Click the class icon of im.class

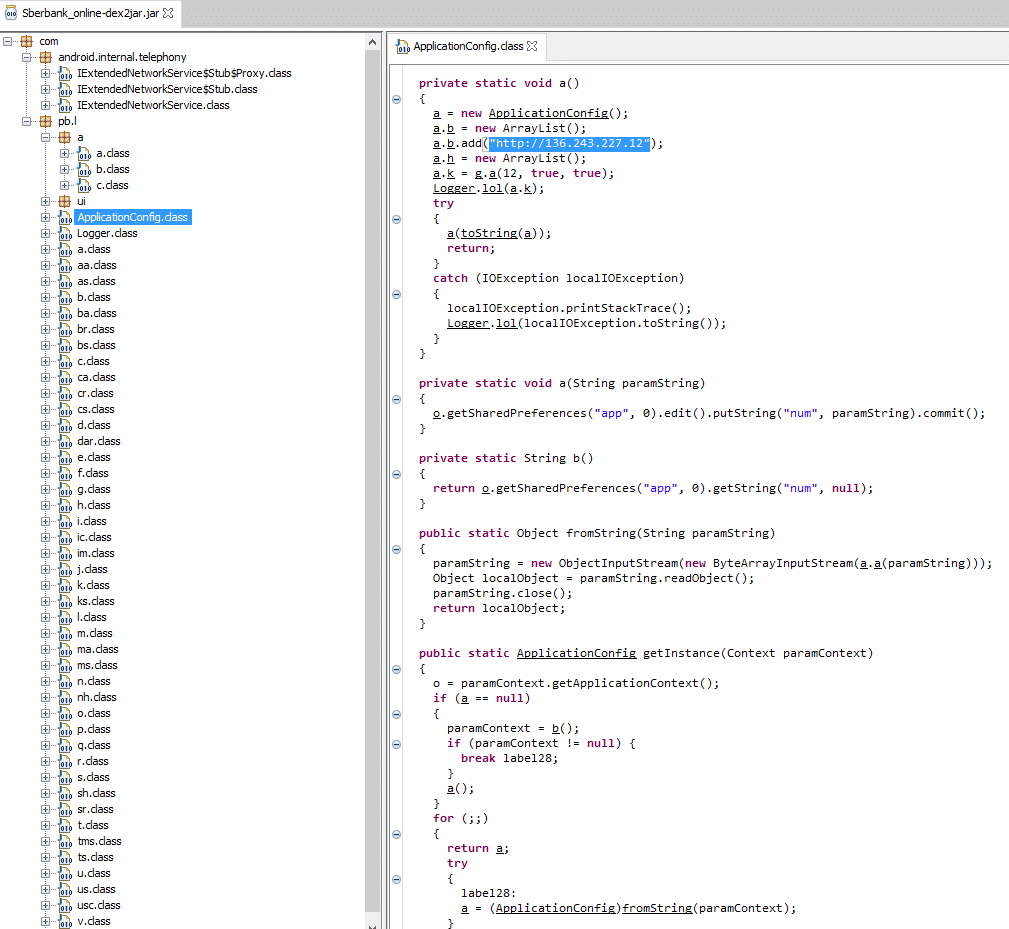[64, 553]
